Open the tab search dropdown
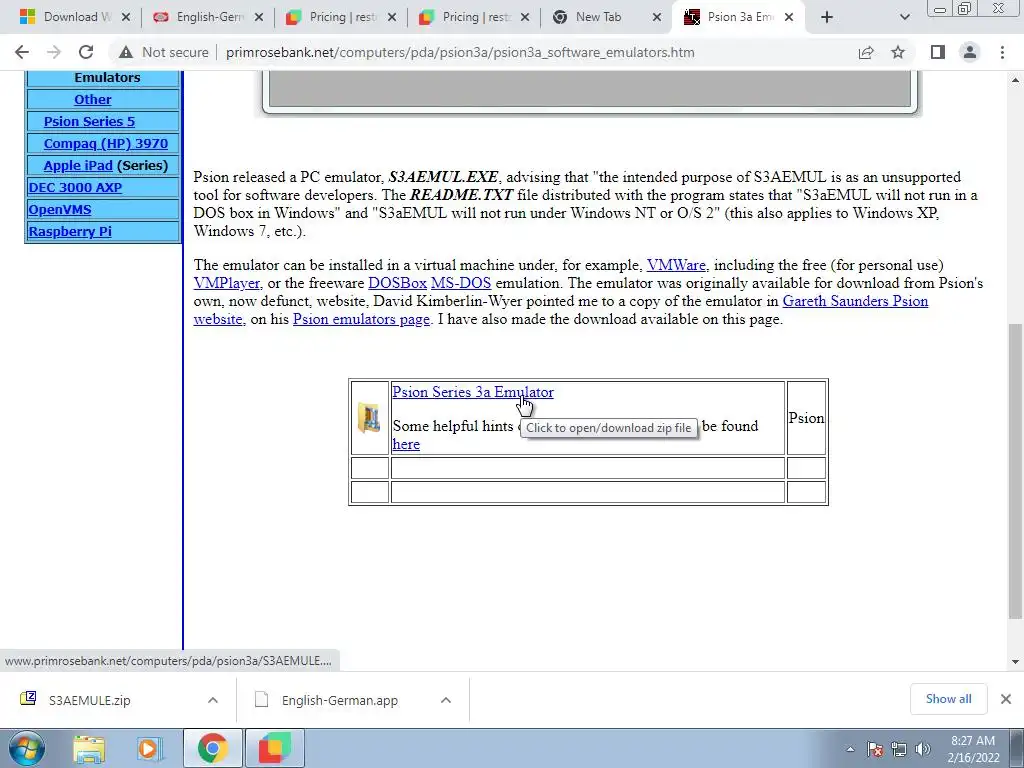1024x768 pixels. coord(904,17)
